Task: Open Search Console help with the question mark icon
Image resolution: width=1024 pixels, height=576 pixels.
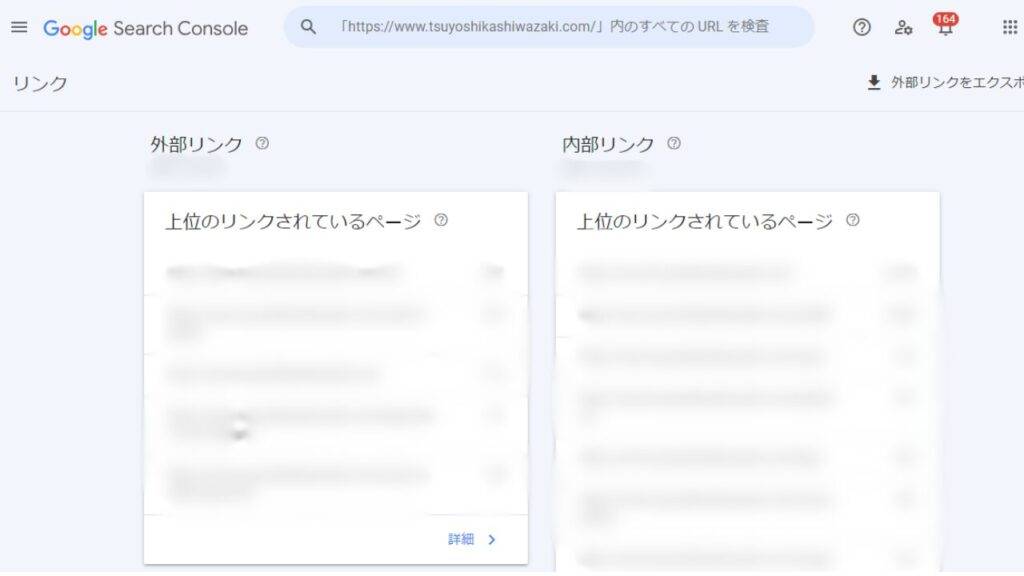Action: [x=861, y=27]
